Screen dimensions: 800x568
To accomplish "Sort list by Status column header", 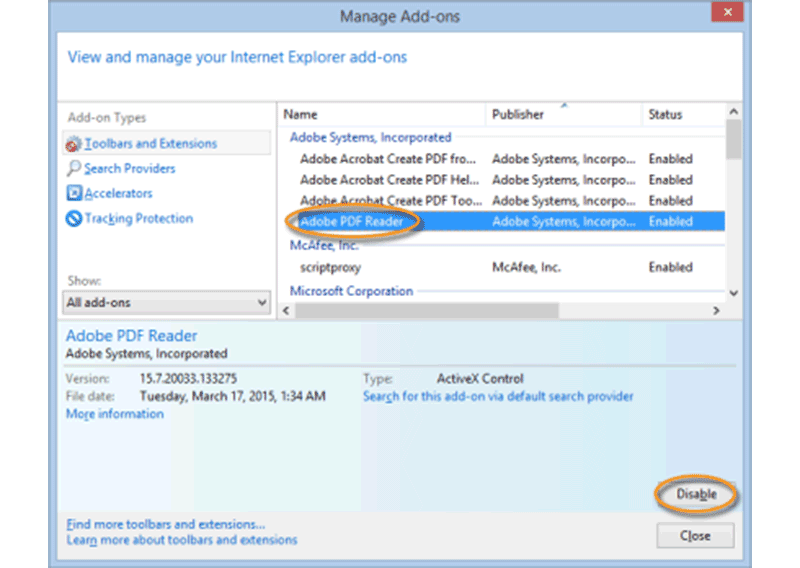I will coord(683,114).
